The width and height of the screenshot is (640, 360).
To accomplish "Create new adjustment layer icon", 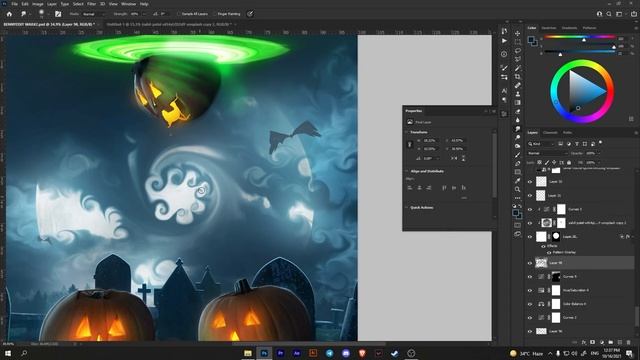I will point(602,342).
